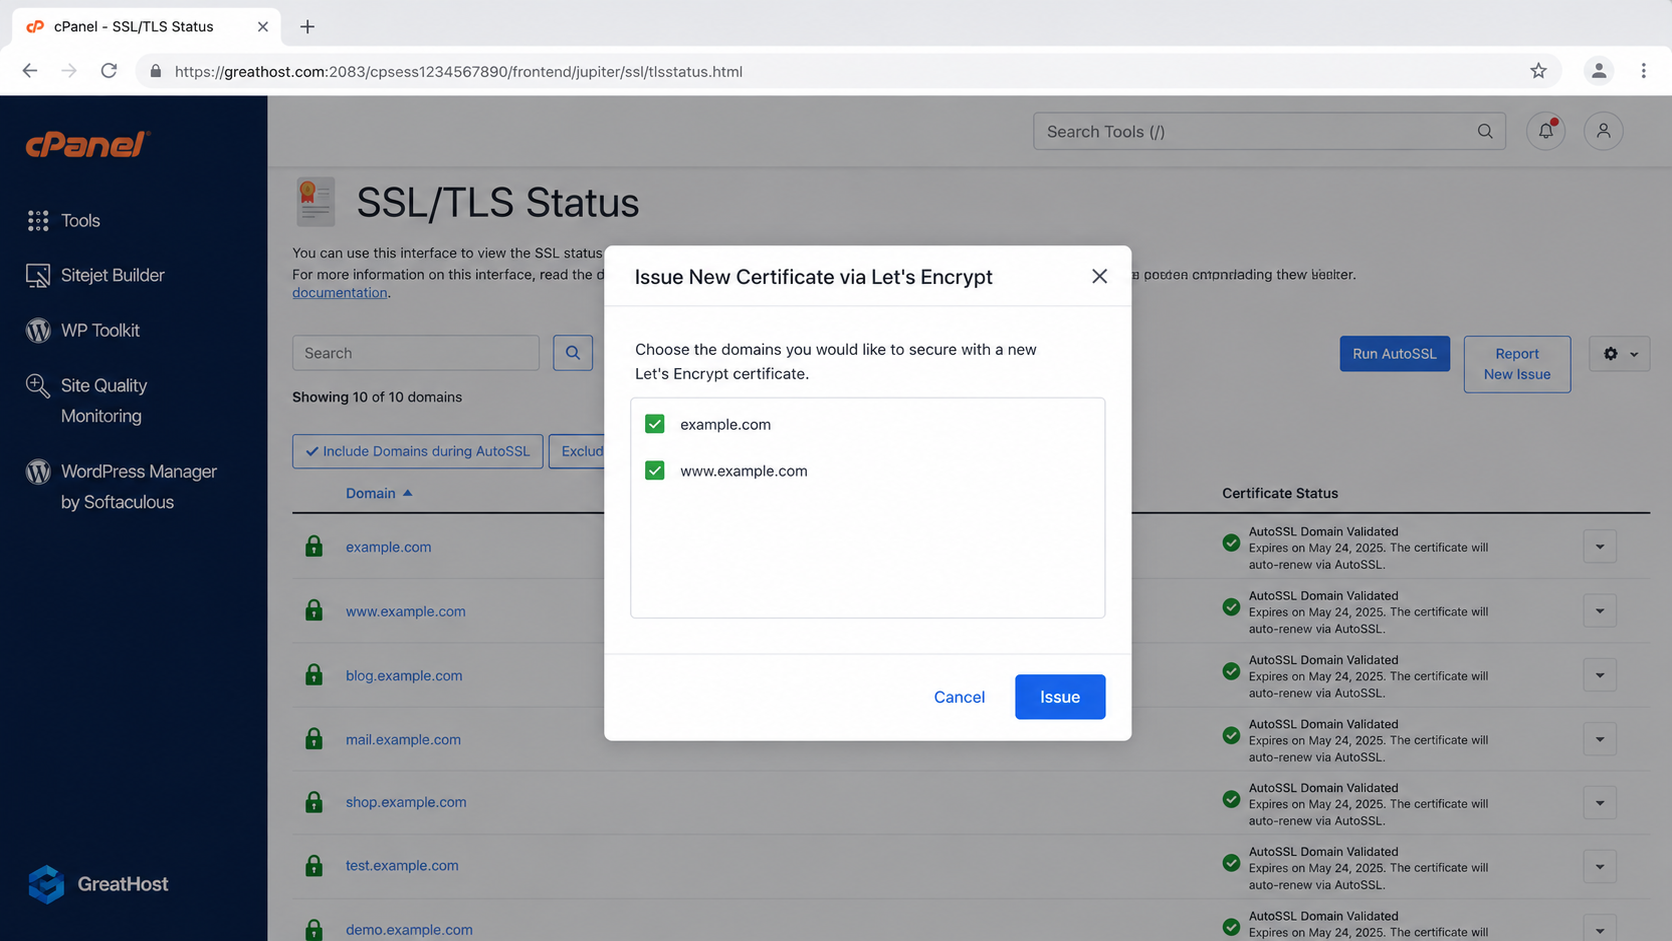Screen dimensions: 1672x941
Task: Open demo.example.com domain link
Action: pos(409,929)
